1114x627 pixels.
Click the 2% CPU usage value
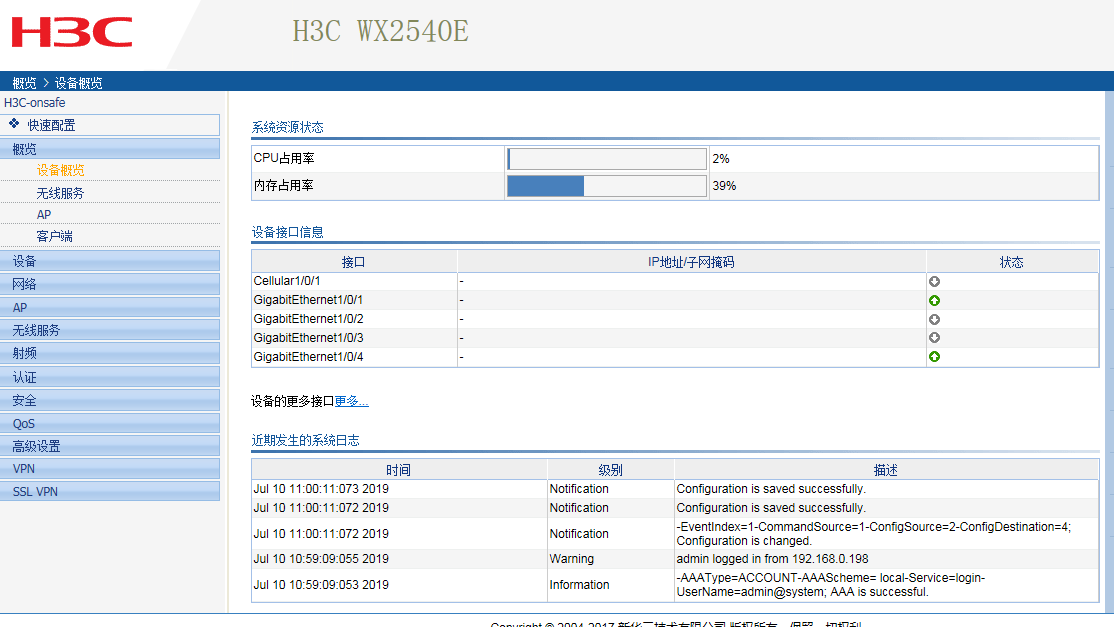[721, 159]
